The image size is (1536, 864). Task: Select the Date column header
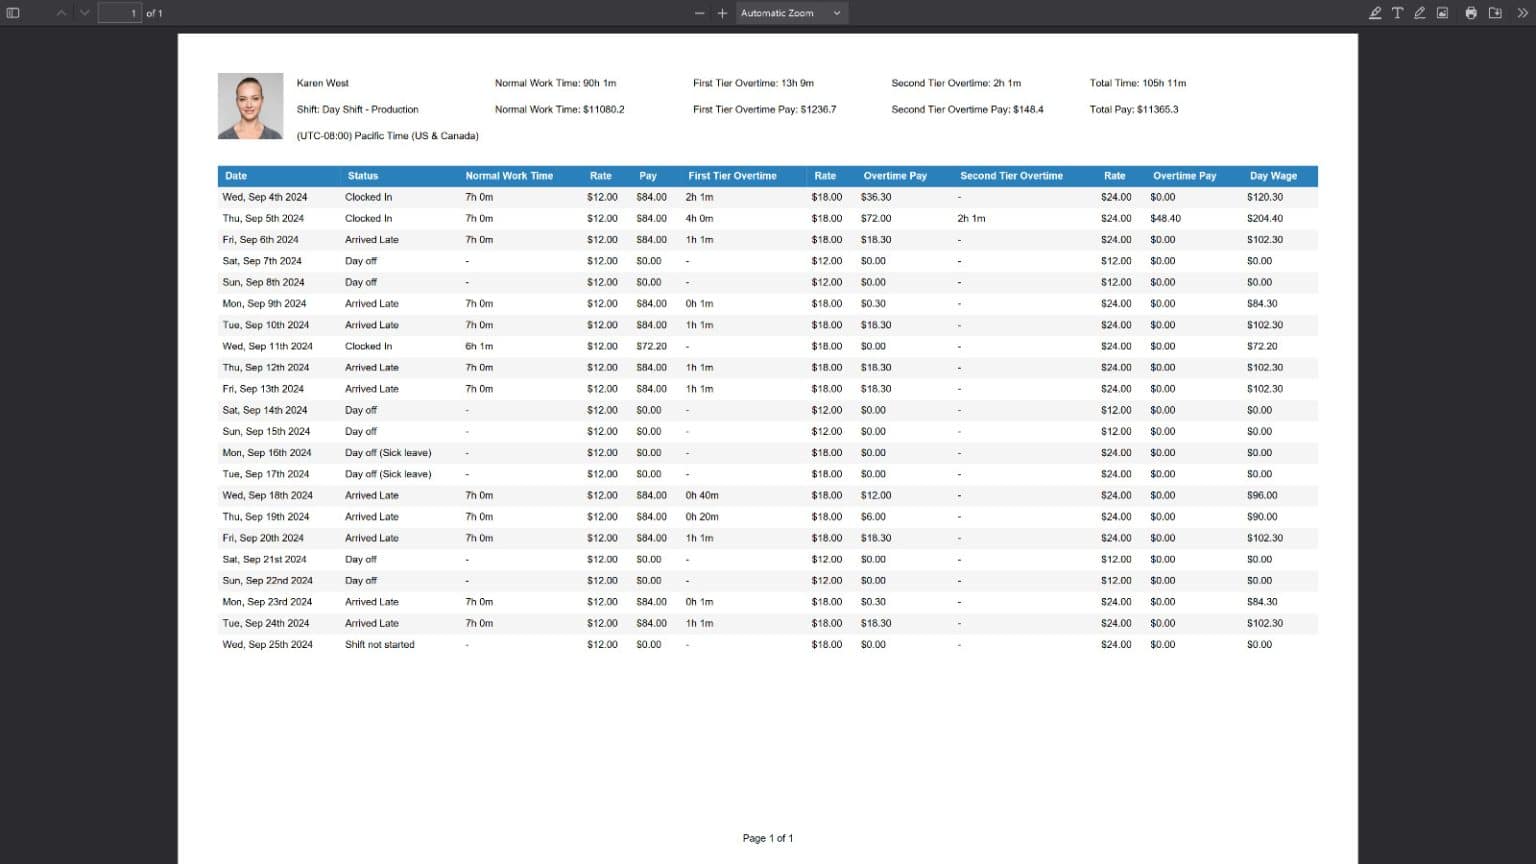click(235, 176)
